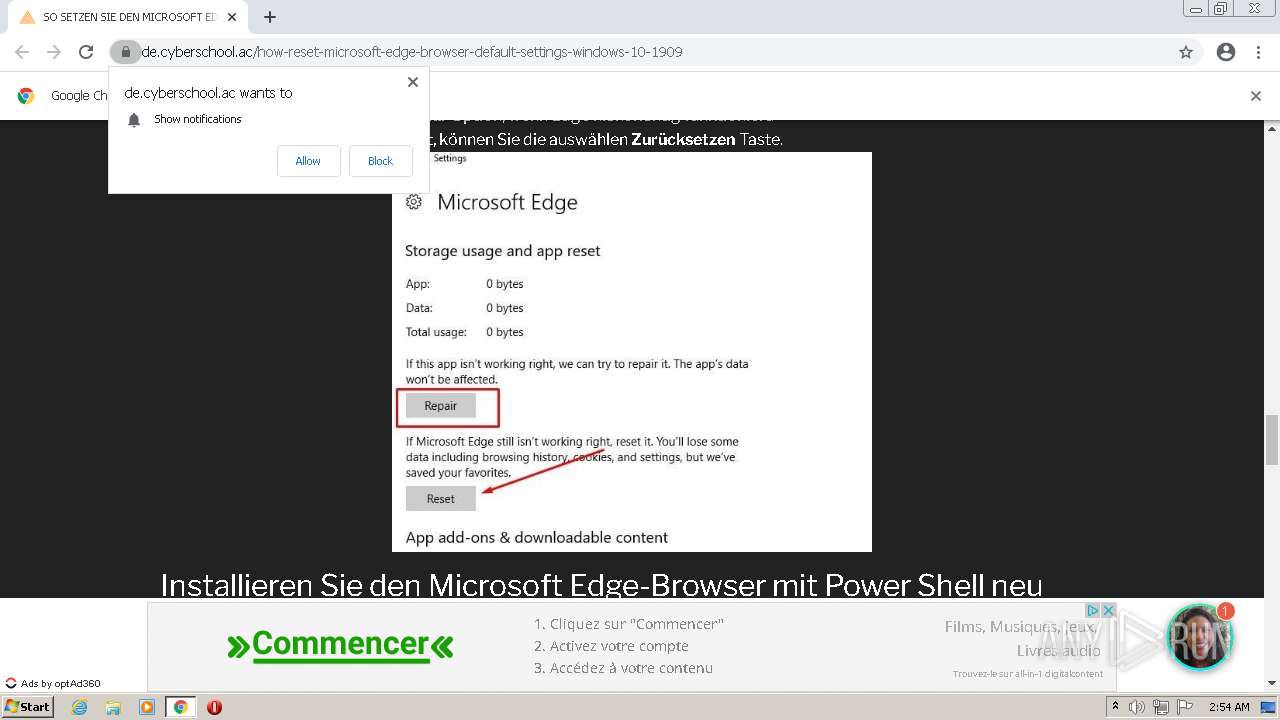1280x720 pixels.
Task: Open the Chrome three-dot menu
Action: coord(1259,52)
